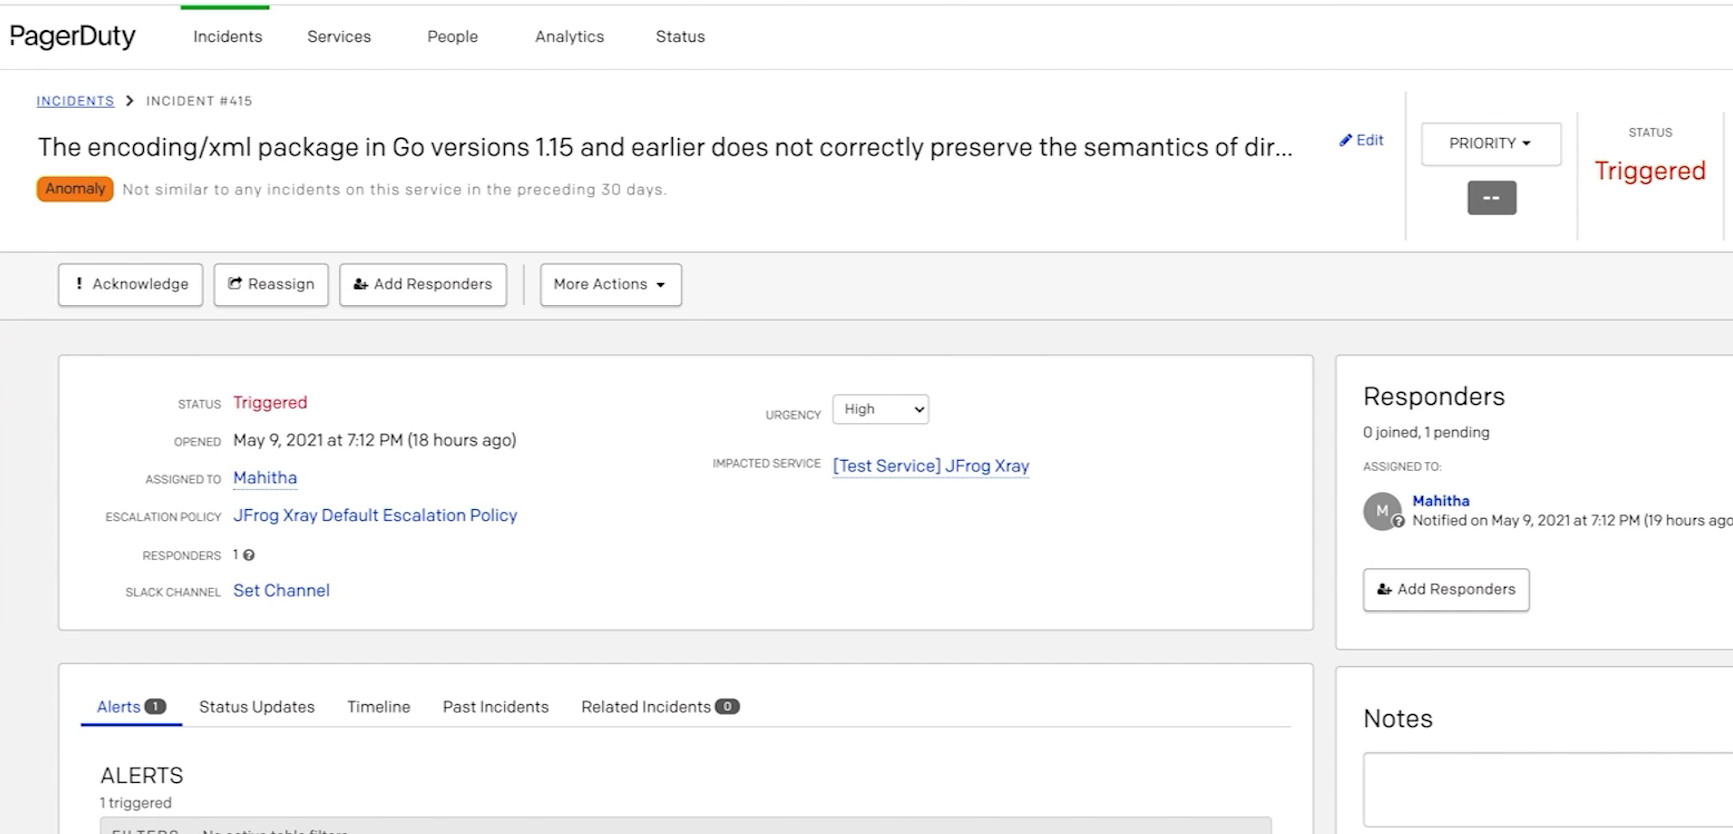Switch to the Timeline tab
Image resolution: width=1733 pixels, height=834 pixels.
[378, 707]
